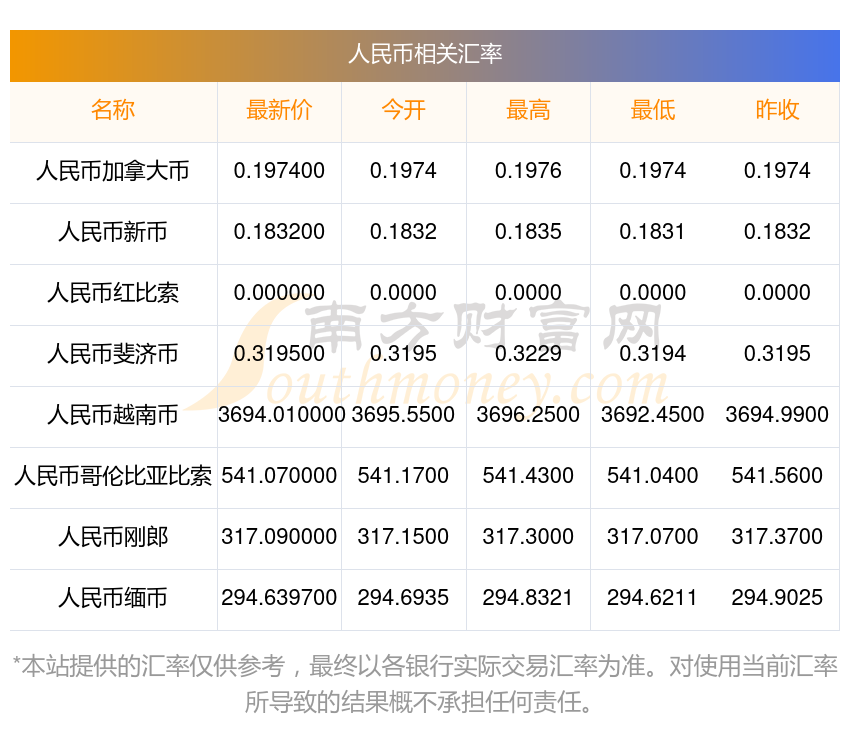The image size is (850, 733).
Task: Select the 最低 column header
Action: [x=653, y=111]
